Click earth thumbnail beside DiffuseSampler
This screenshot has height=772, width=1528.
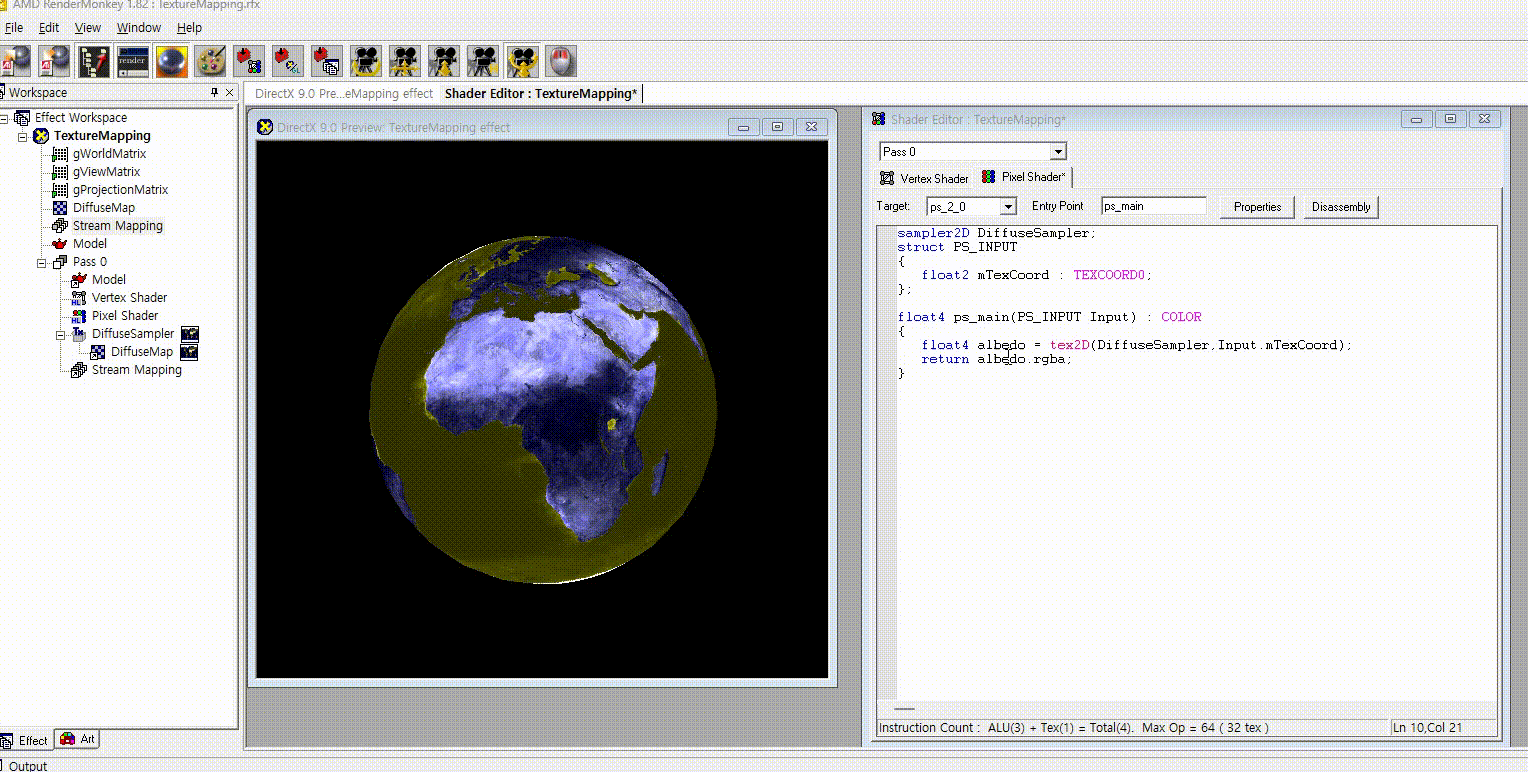[x=189, y=334]
